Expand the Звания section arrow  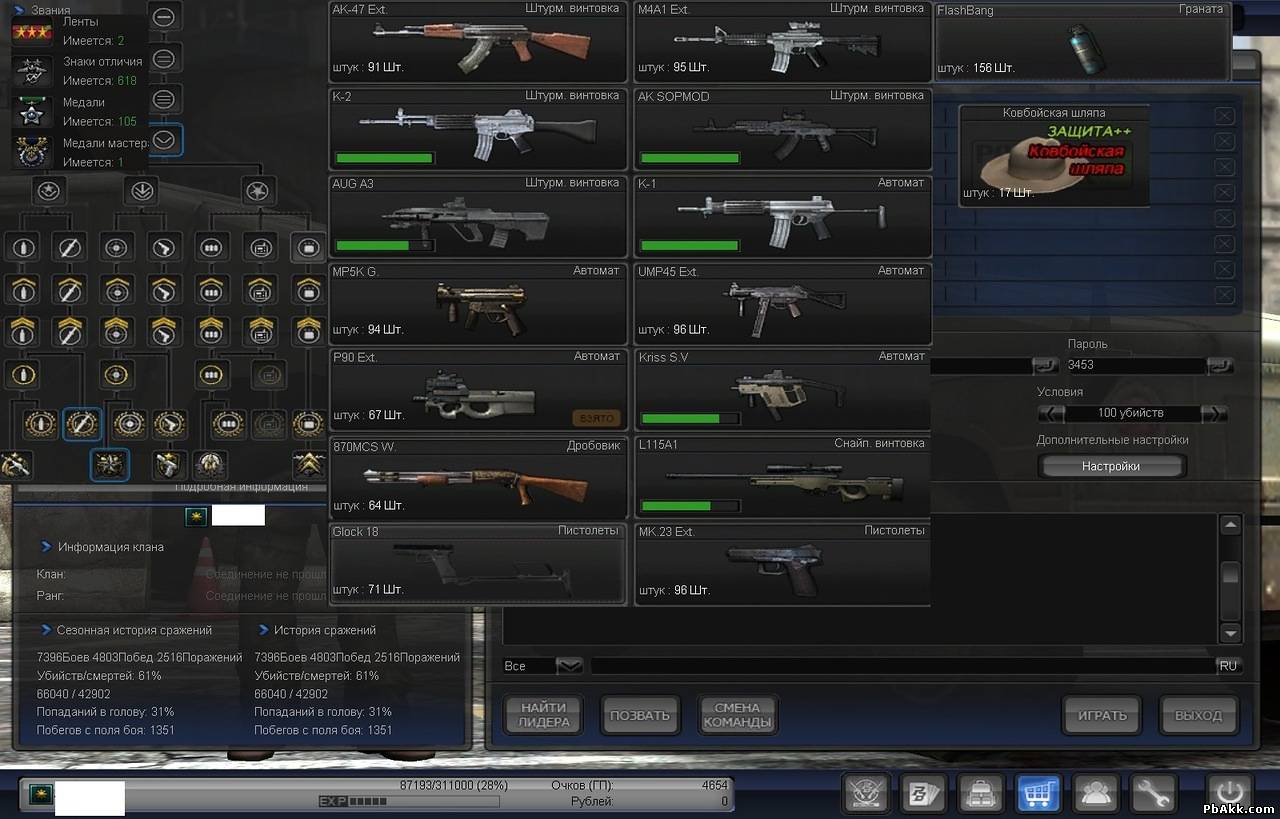tap(18, 10)
